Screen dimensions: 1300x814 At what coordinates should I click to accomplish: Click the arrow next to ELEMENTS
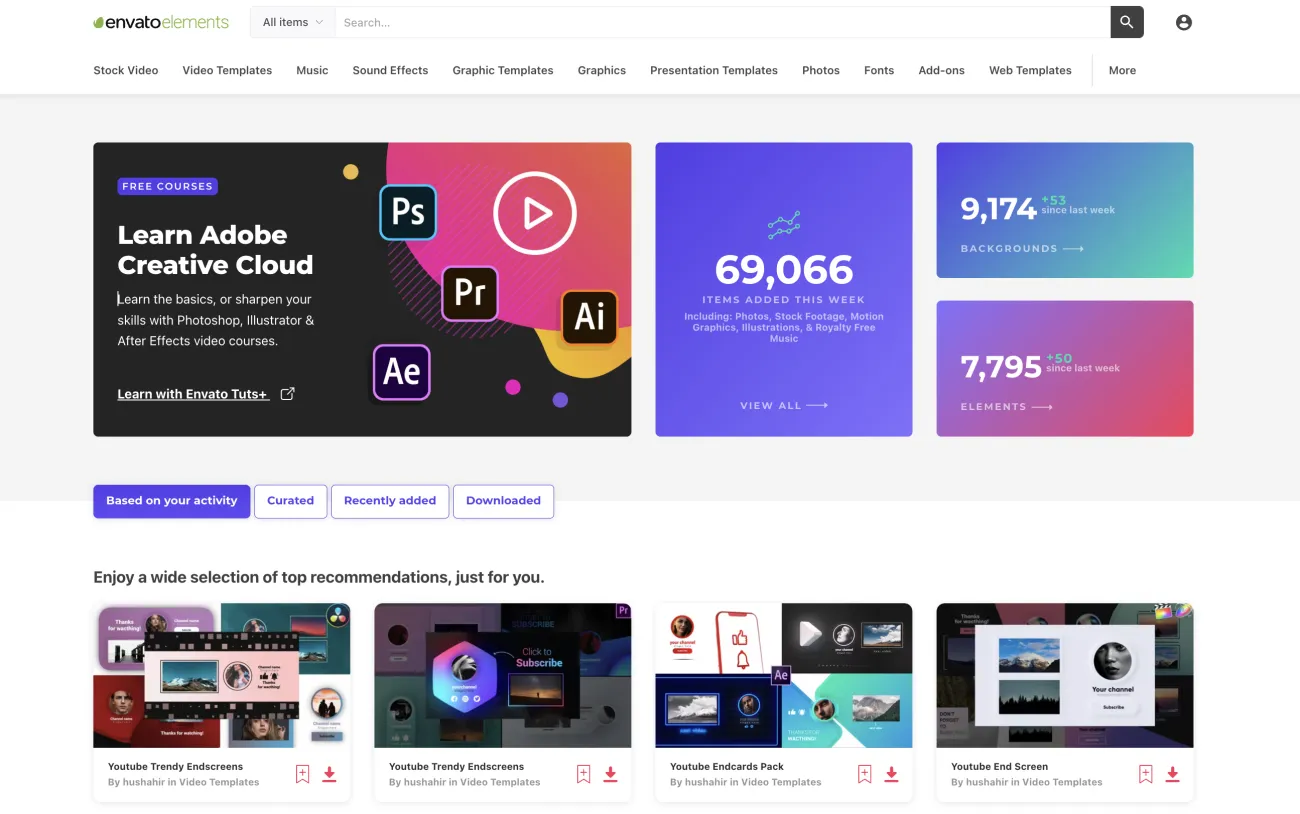(1042, 407)
